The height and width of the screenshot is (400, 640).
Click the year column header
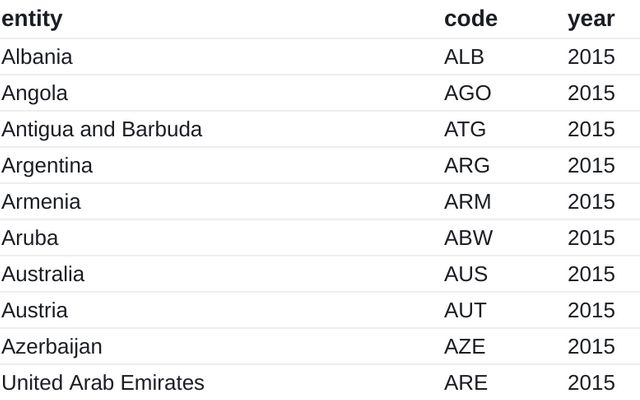591,19
